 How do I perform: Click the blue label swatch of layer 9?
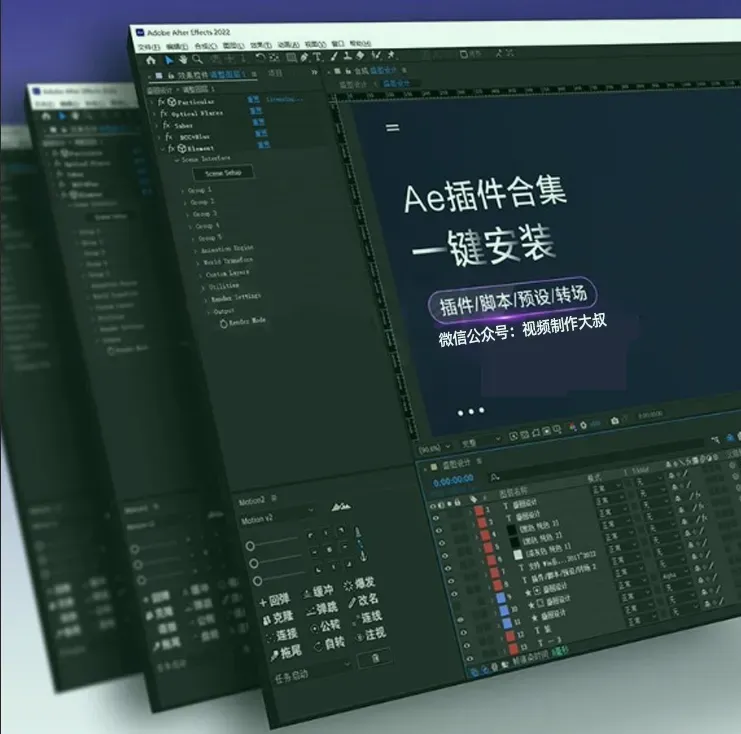point(500,598)
